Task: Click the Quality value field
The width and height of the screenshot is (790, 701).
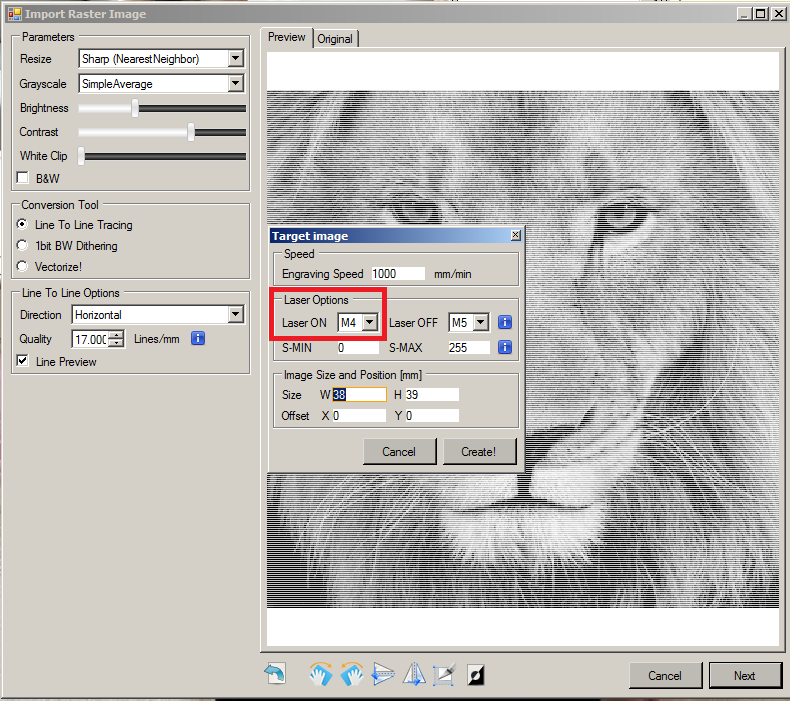Action: 91,339
